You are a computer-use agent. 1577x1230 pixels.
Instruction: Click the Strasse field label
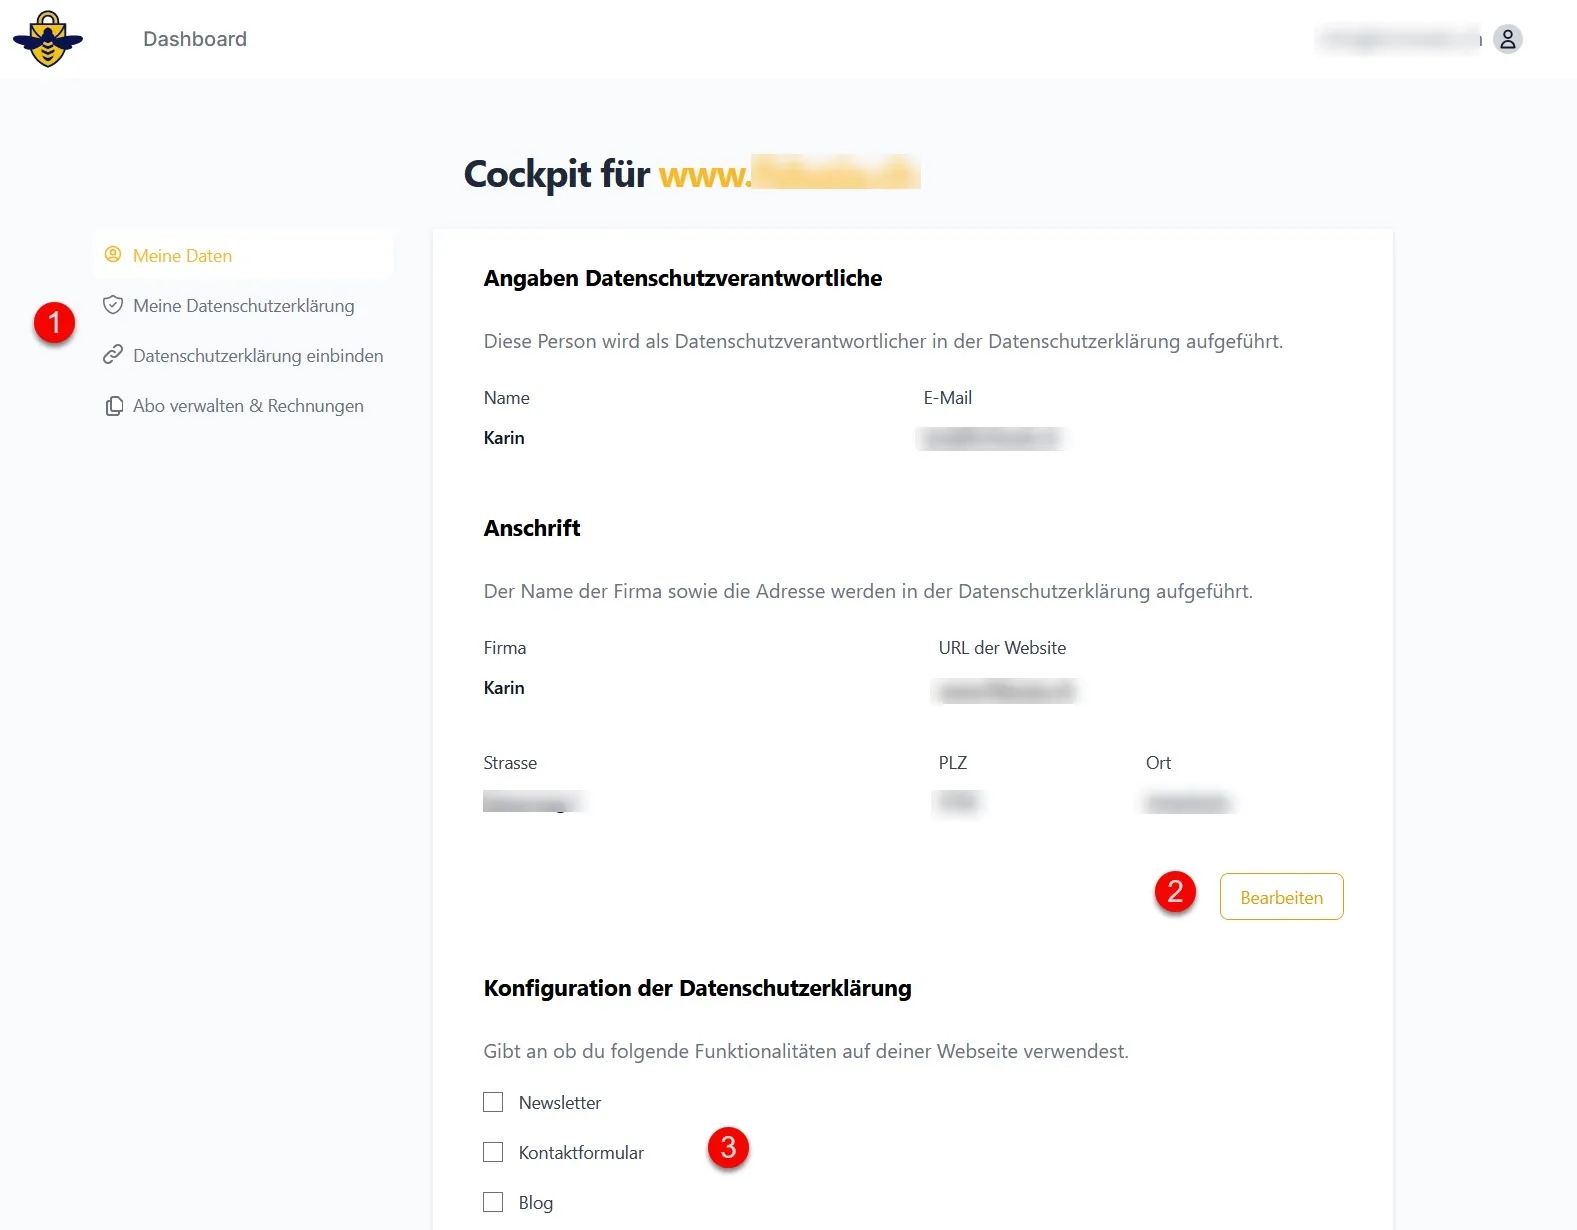click(510, 763)
